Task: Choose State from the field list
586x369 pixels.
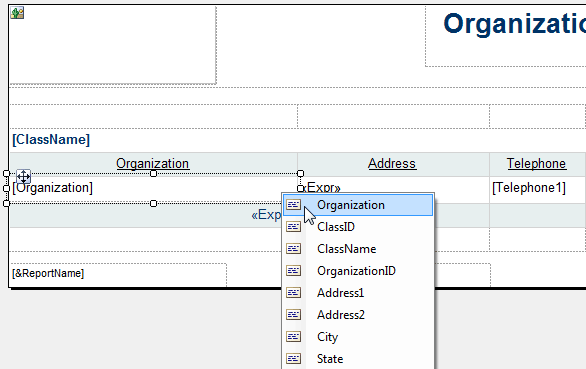Action: pos(358,359)
